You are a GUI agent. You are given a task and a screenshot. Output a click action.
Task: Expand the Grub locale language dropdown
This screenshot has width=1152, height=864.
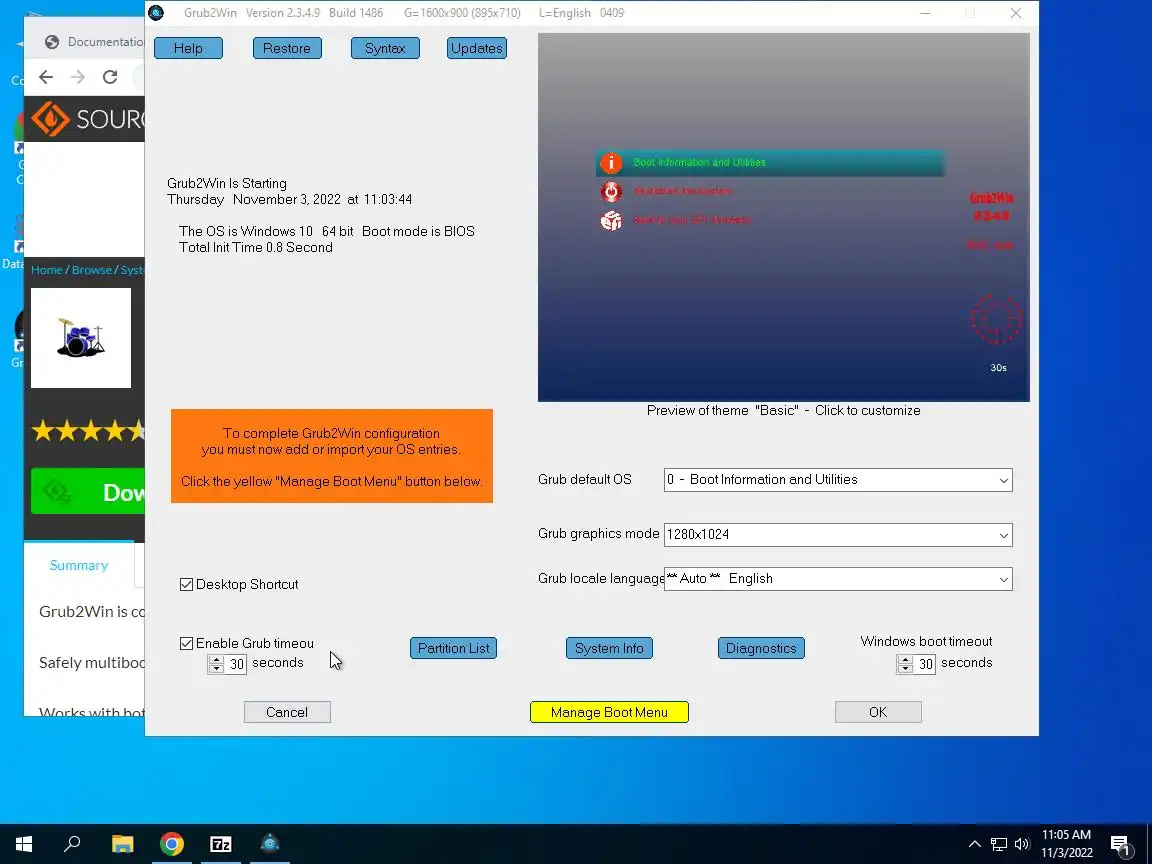pyautogui.click(x=1003, y=580)
